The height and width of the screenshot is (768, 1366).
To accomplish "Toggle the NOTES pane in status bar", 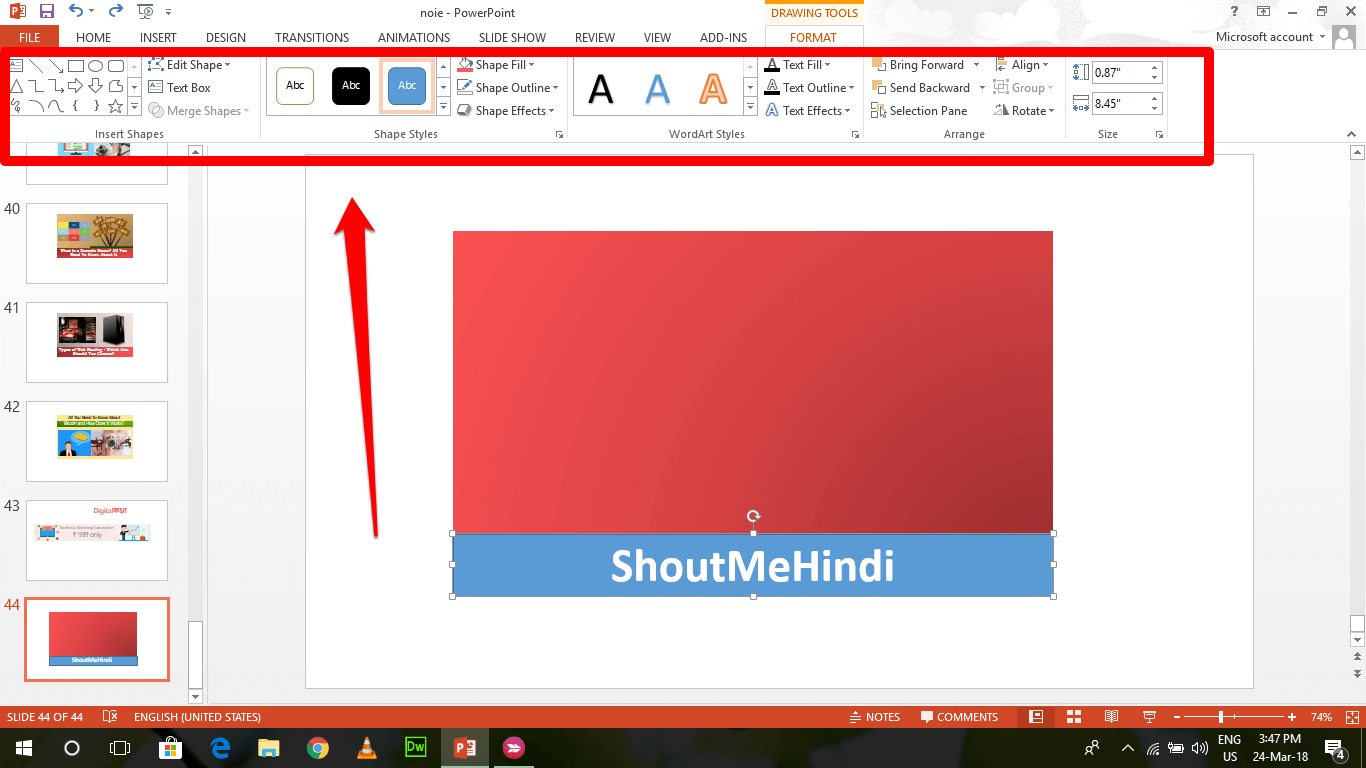I will point(875,717).
